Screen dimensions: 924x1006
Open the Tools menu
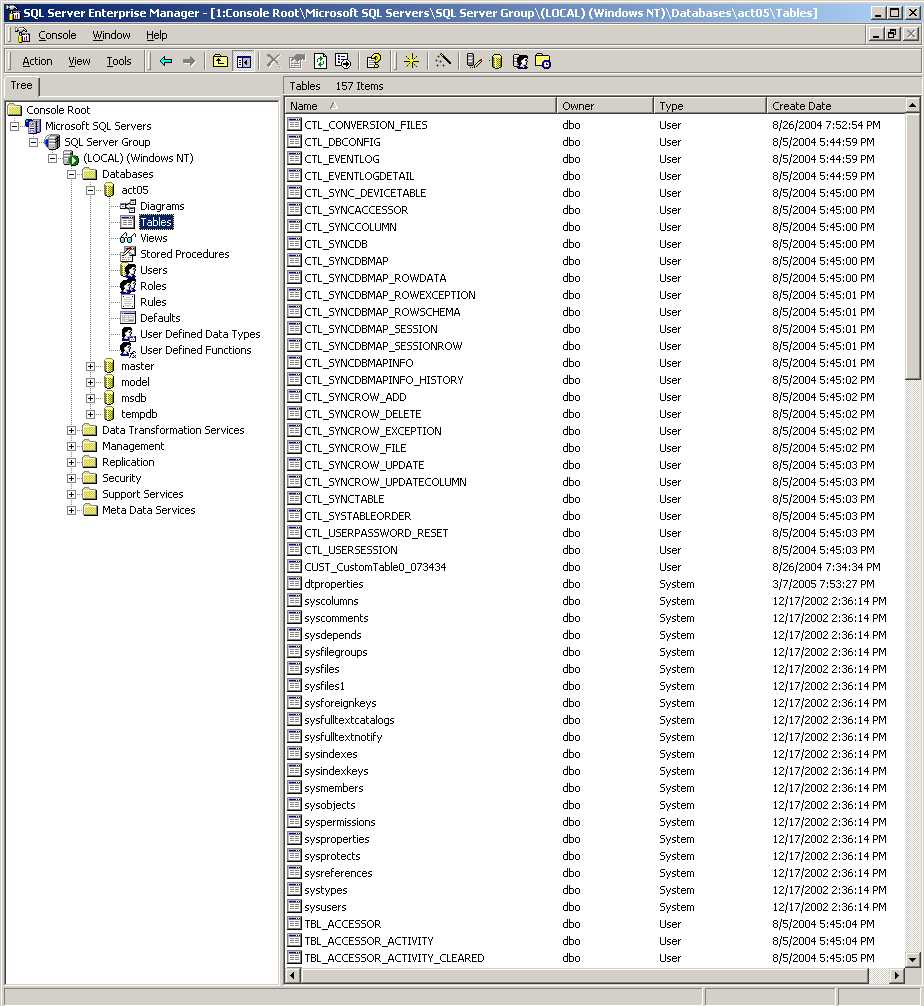point(119,62)
